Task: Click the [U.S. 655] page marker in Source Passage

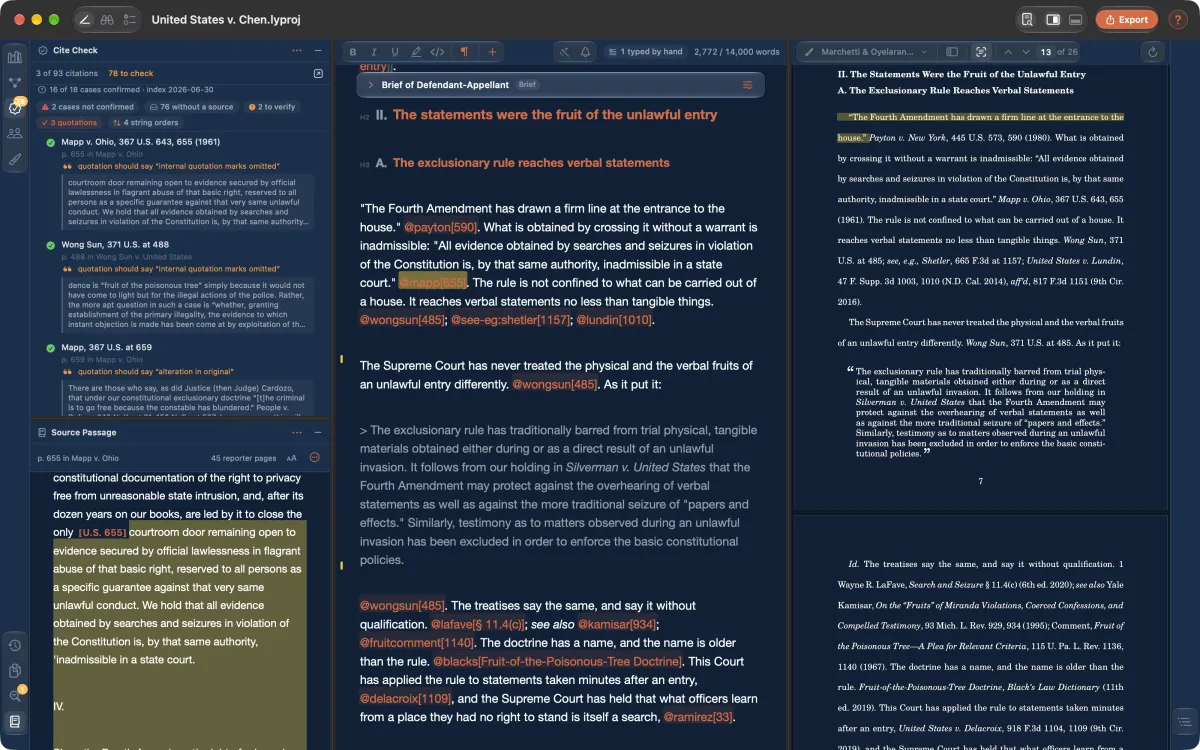Action: (102, 532)
